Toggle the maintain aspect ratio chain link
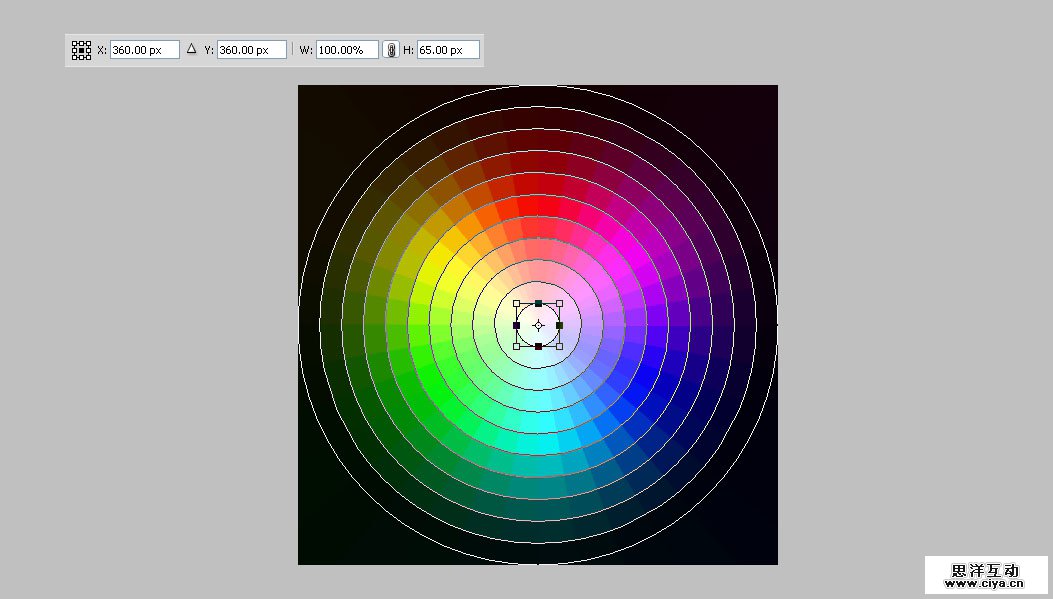1053x599 pixels. [x=392, y=50]
